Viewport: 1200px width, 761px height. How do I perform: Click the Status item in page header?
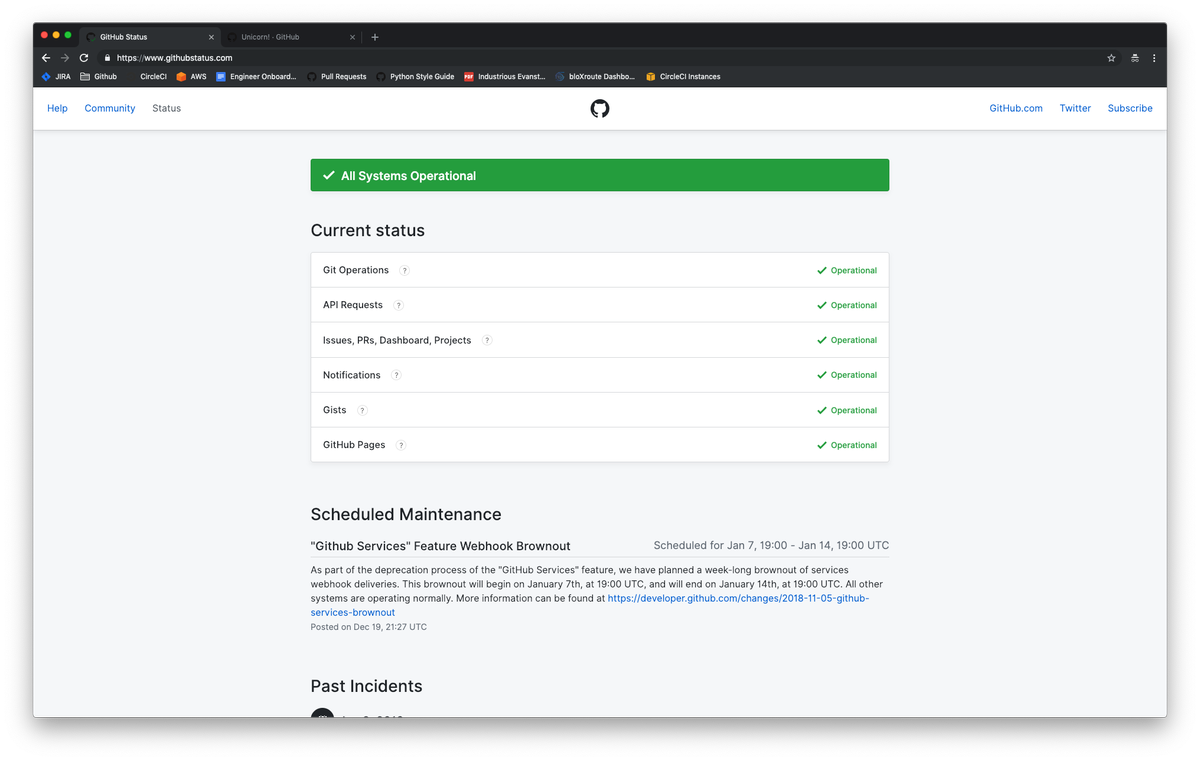click(167, 108)
